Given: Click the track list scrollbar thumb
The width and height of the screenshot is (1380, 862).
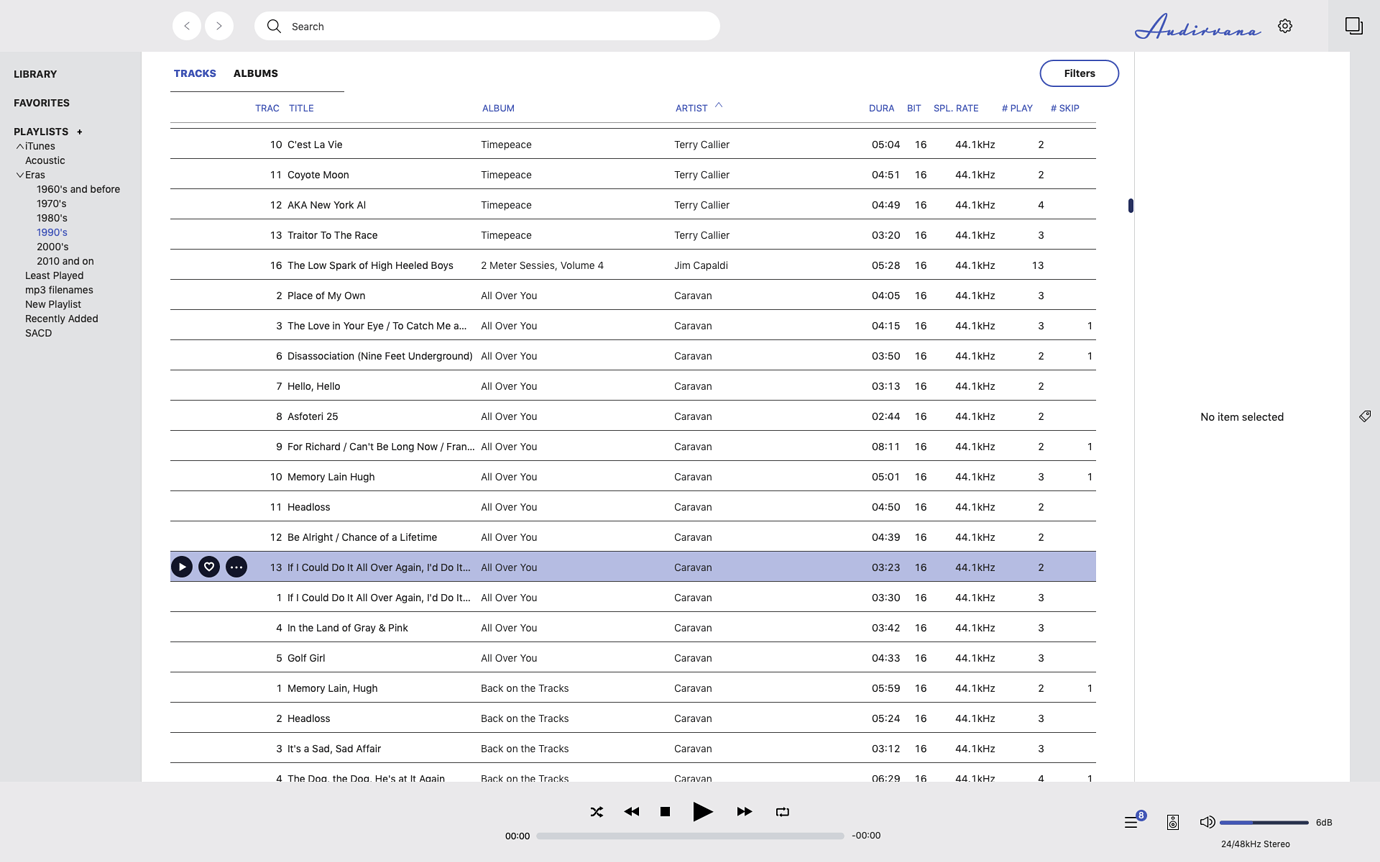Looking at the screenshot, I should 1131,206.
